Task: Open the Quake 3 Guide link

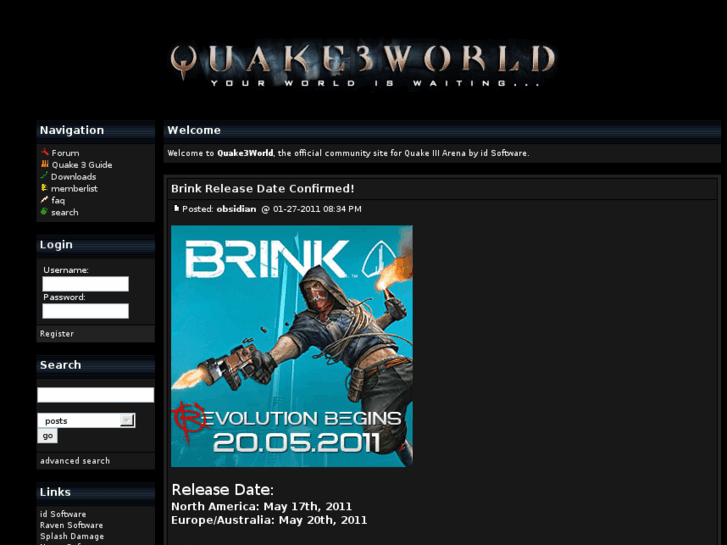Action: point(82,165)
